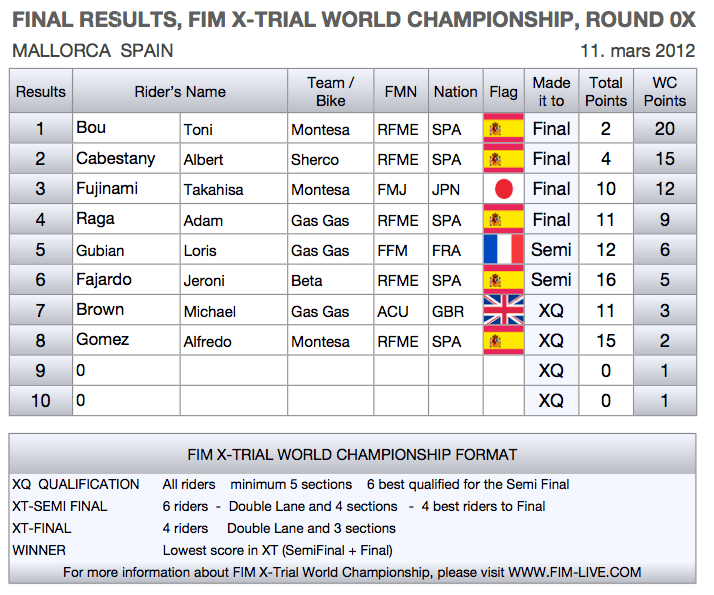Viewport: 714px width, 595px height.
Task: Click the Spanish flag in Alfredo Gomez's row
Action: (x=503, y=340)
